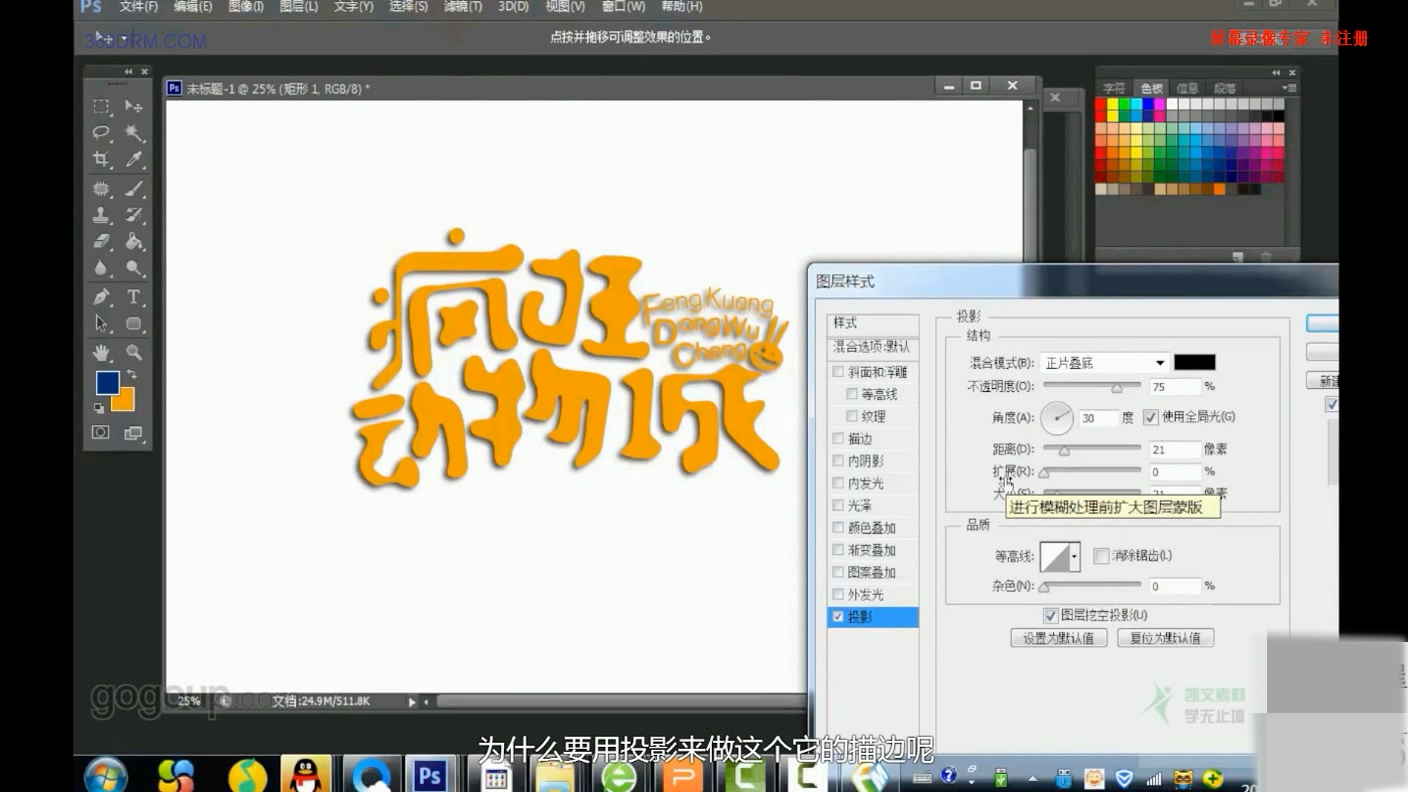Image resolution: width=1408 pixels, height=792 pixels.
Task: Uncheck the 使用全局光 option
Action: [1150, 418]
